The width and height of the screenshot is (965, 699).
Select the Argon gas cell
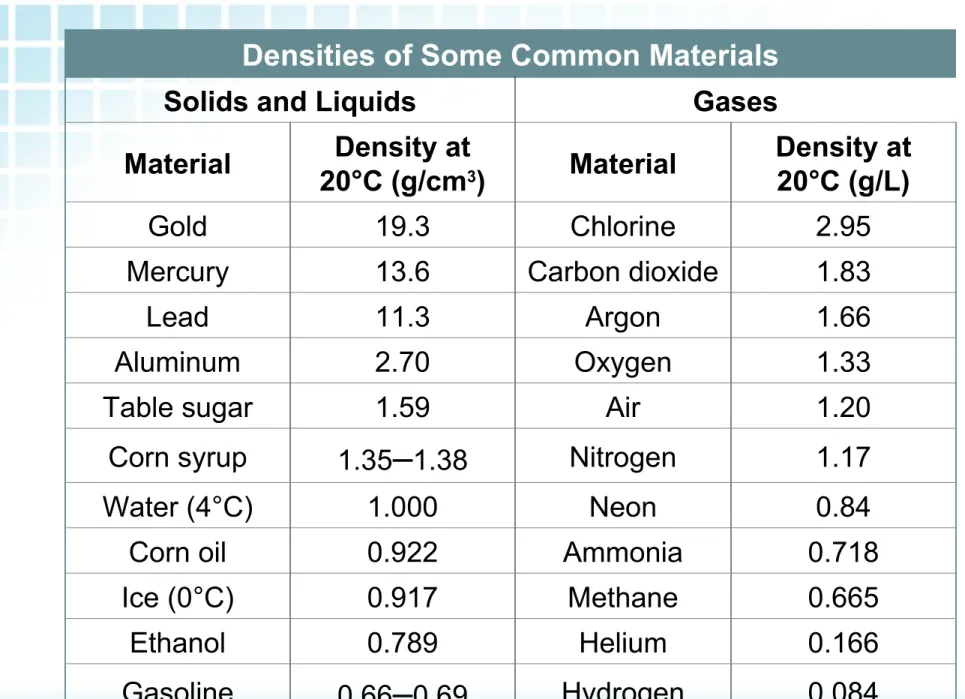(x=622, y=318)
